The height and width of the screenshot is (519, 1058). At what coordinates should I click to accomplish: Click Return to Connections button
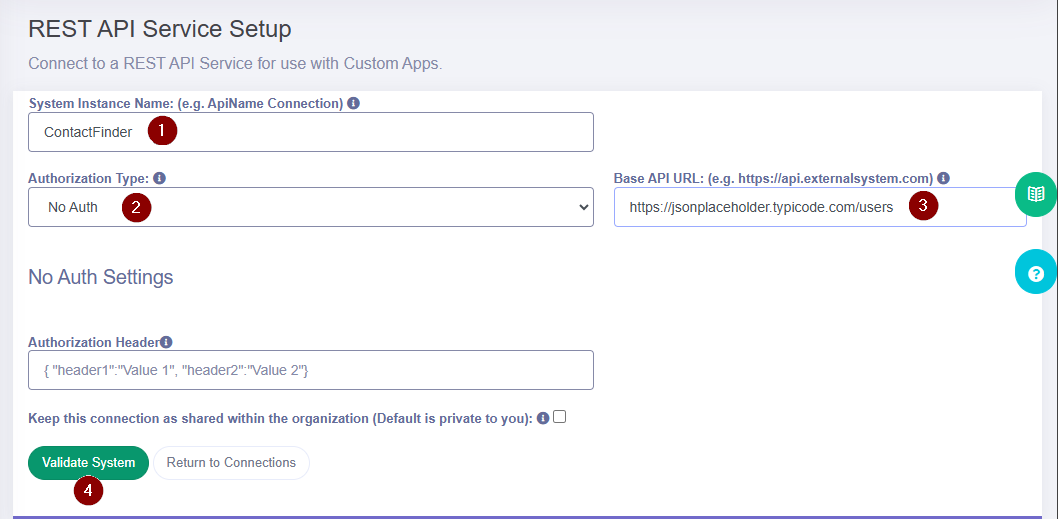tap(231, 463)
